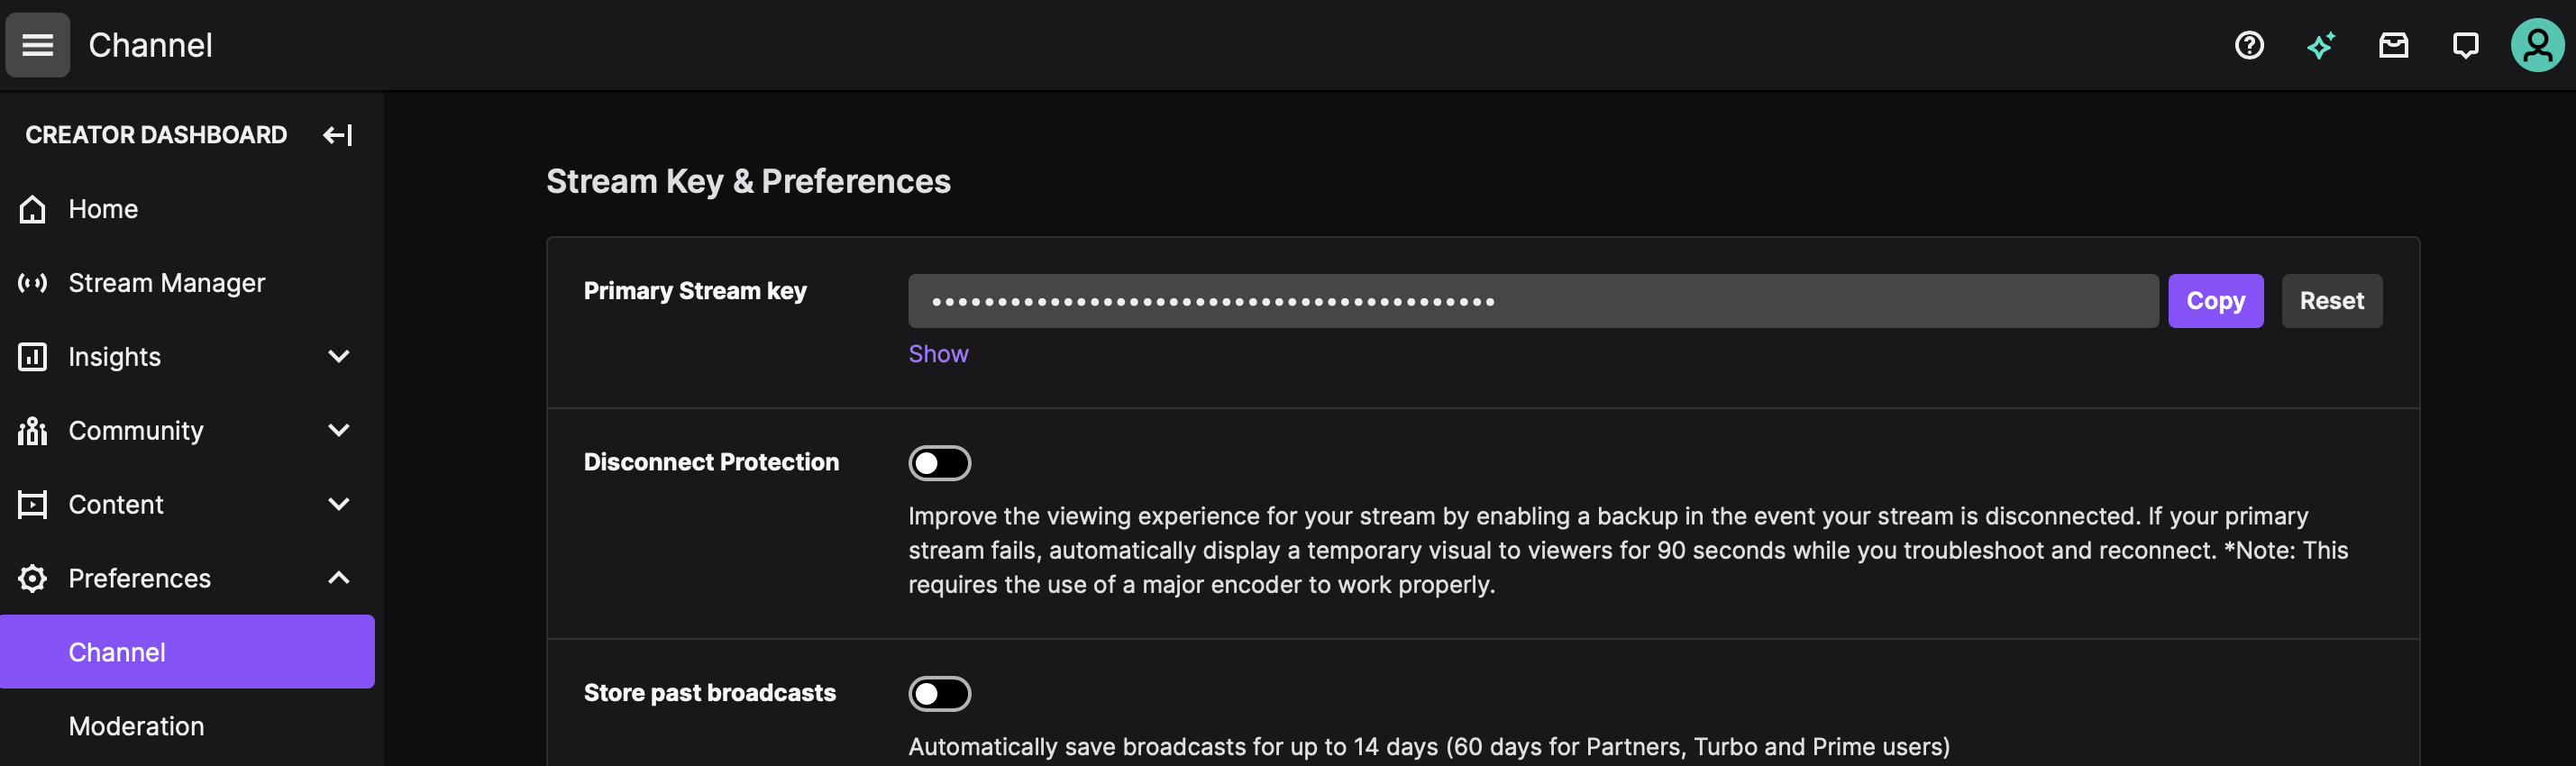Click the profile avatar icon

point(2538,45)
